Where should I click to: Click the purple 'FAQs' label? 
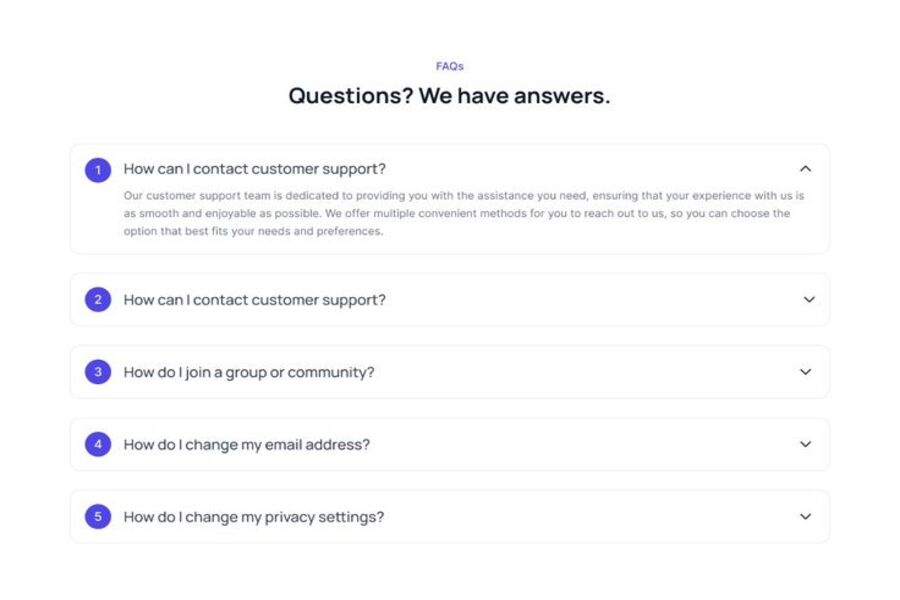(x=450, y=66)
